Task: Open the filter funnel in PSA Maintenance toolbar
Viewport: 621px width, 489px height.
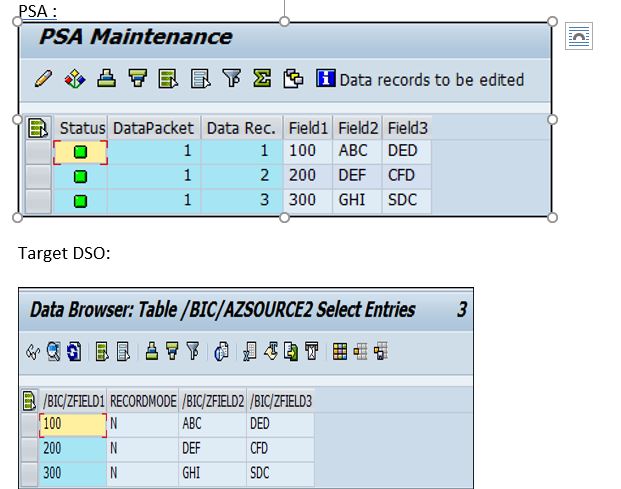Action: 231,78
